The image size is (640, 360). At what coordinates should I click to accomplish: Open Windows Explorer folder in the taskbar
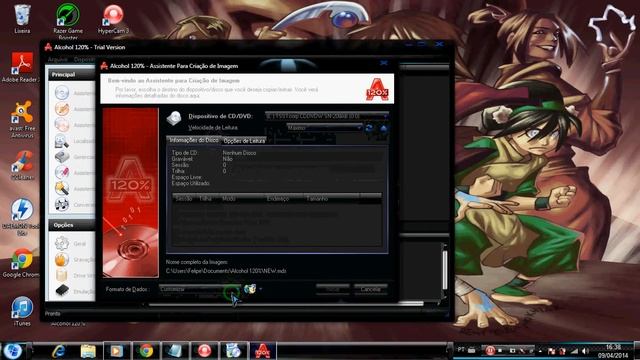(x=88, y=351)
